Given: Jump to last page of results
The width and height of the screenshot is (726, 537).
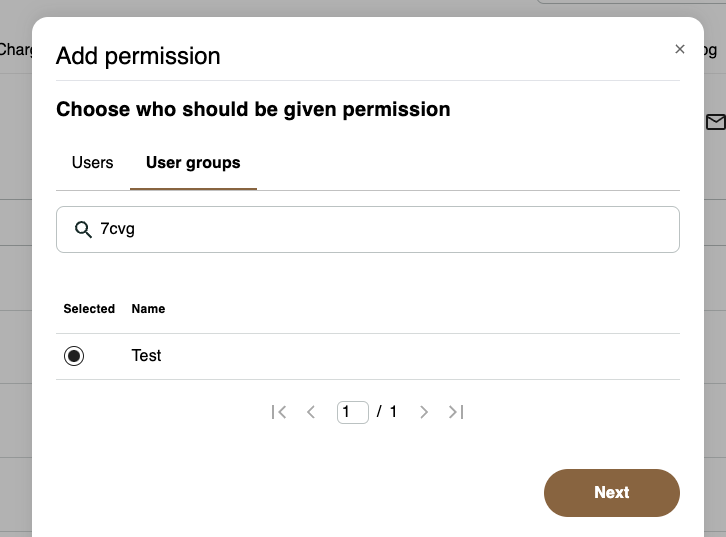Looking at the screenshot, I should coord(456,412).
